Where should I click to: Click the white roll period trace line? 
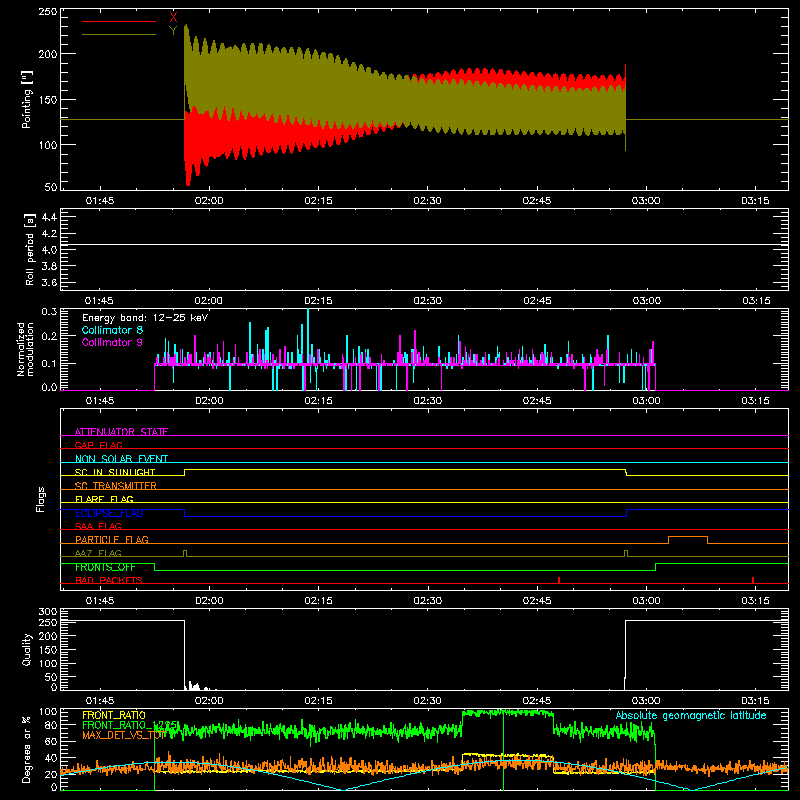click(x=424, y=244)
